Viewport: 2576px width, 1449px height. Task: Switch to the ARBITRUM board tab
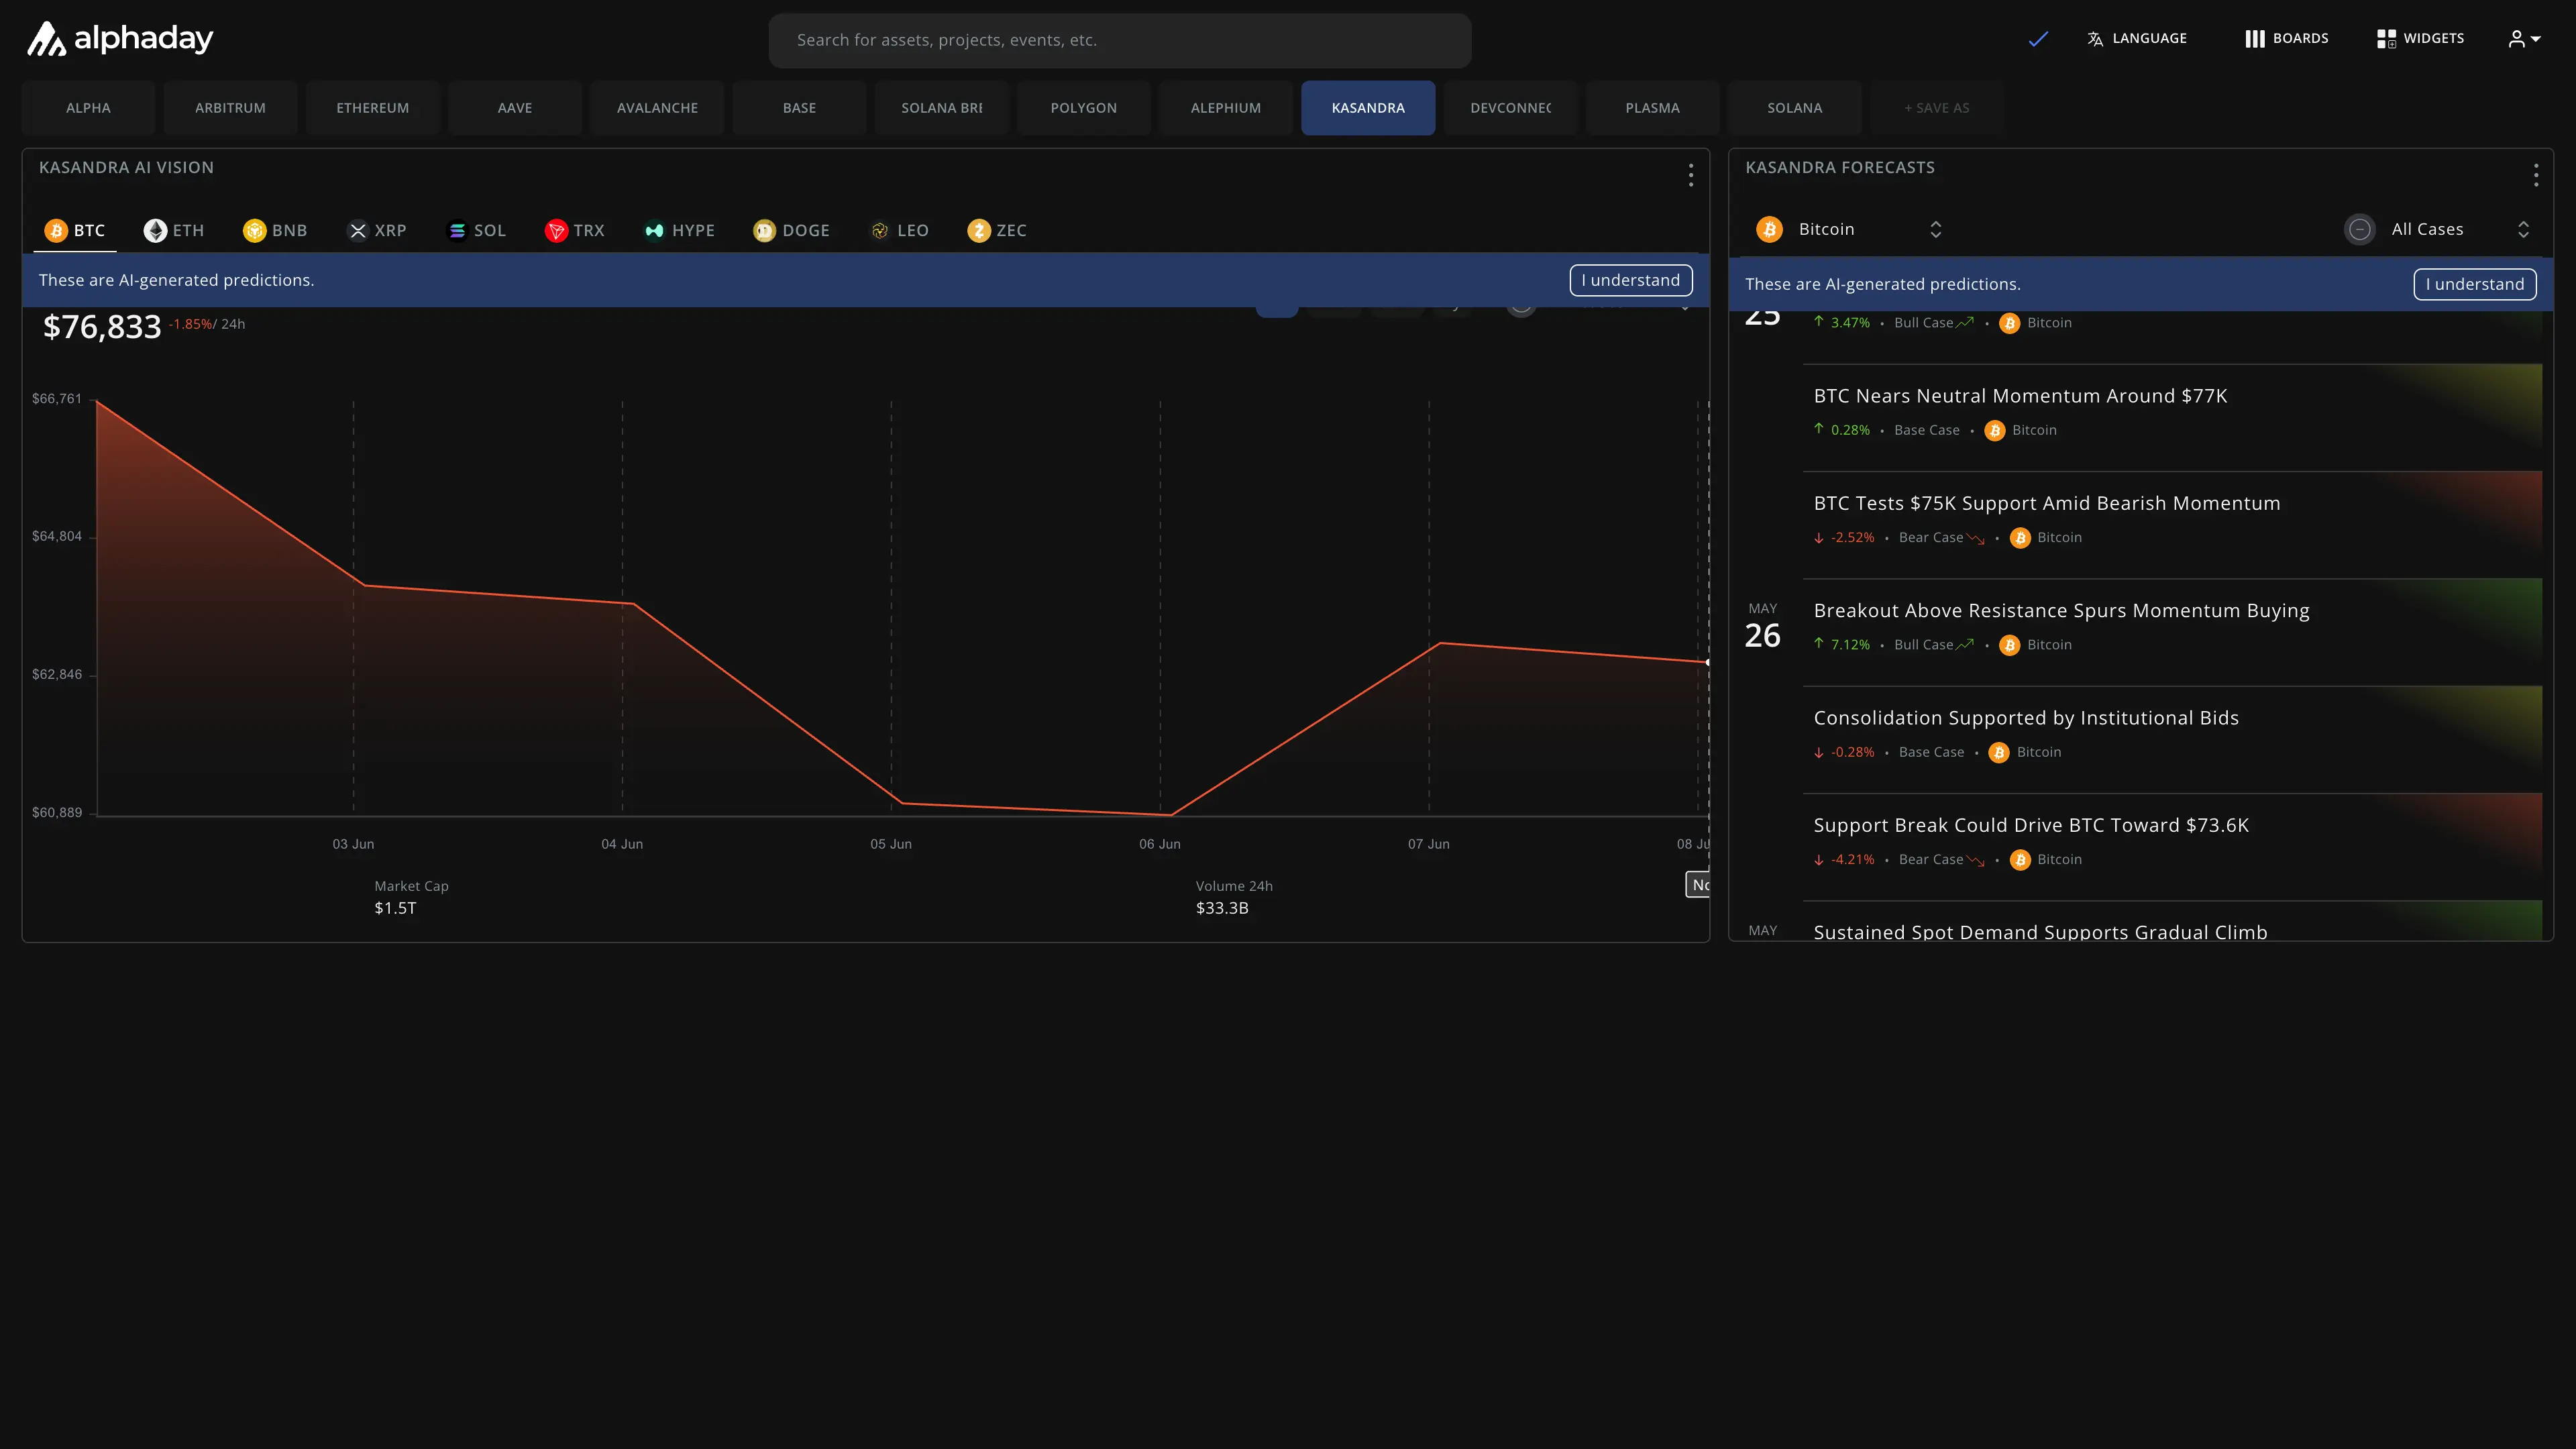[x=230, y=108]
